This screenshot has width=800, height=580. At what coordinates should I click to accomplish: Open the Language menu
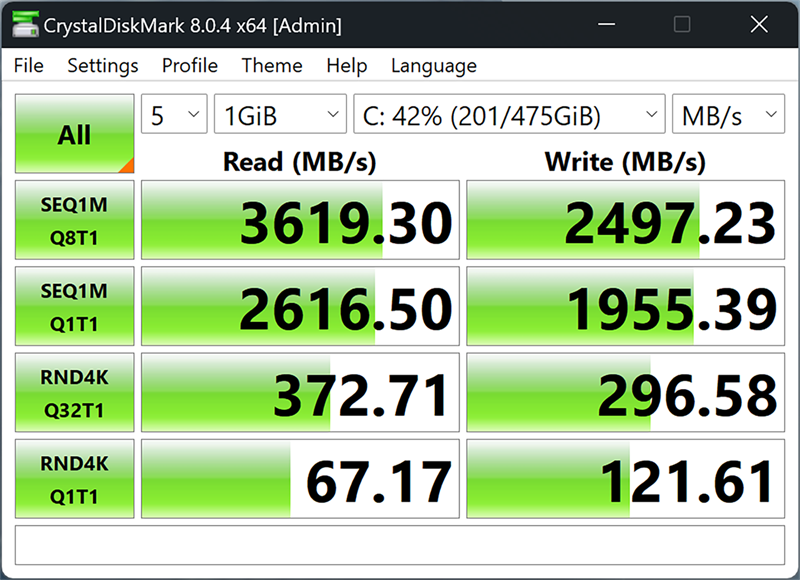[434, 66]
